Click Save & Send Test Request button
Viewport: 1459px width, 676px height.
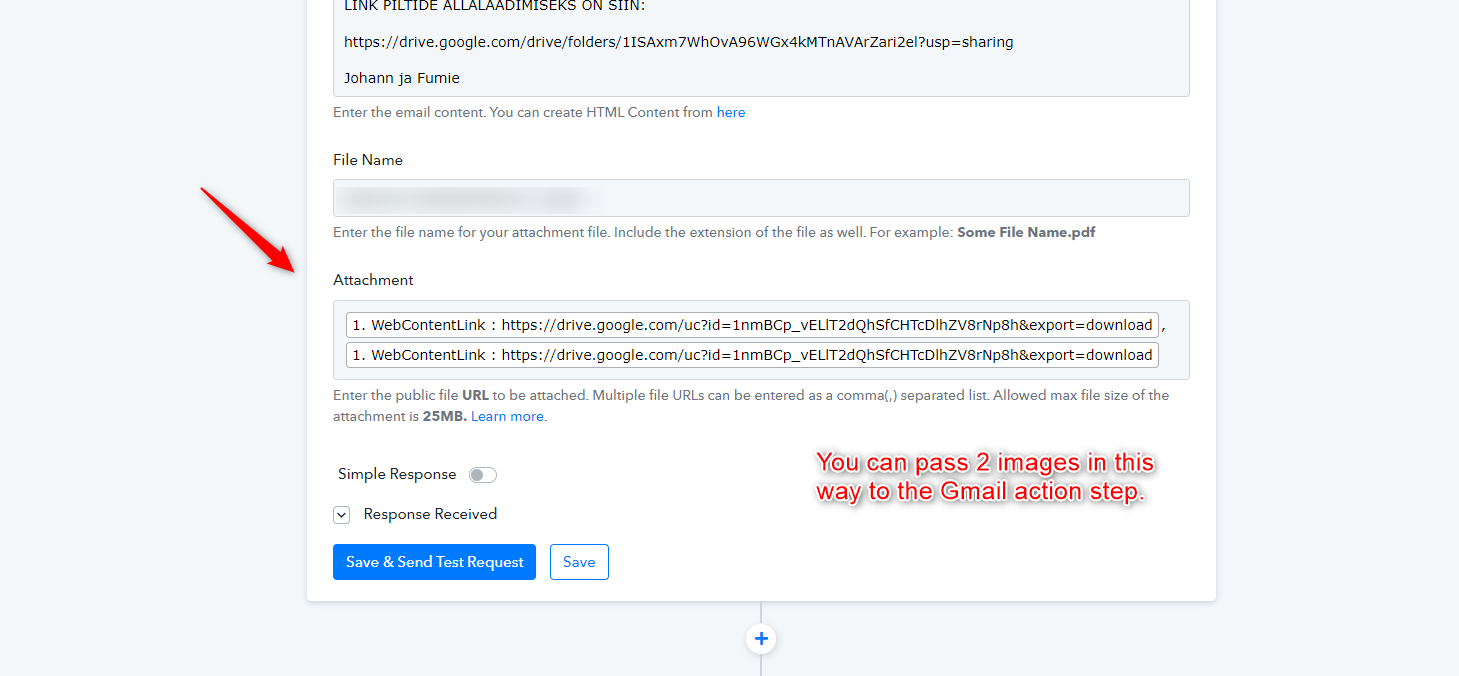coord(434,562)
